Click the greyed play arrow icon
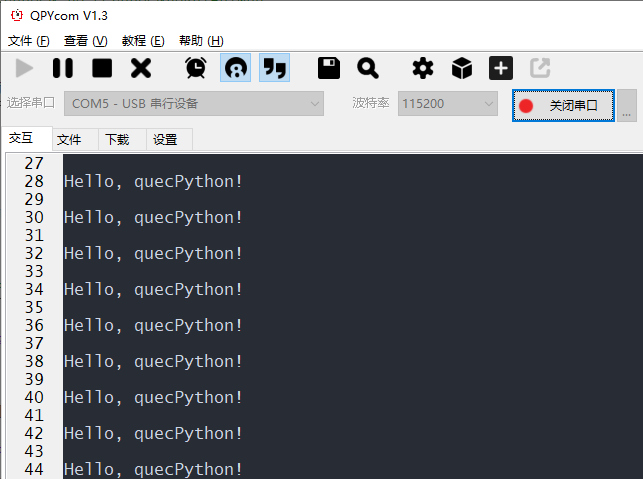This screenshot has height=479, width=643. 24,68
